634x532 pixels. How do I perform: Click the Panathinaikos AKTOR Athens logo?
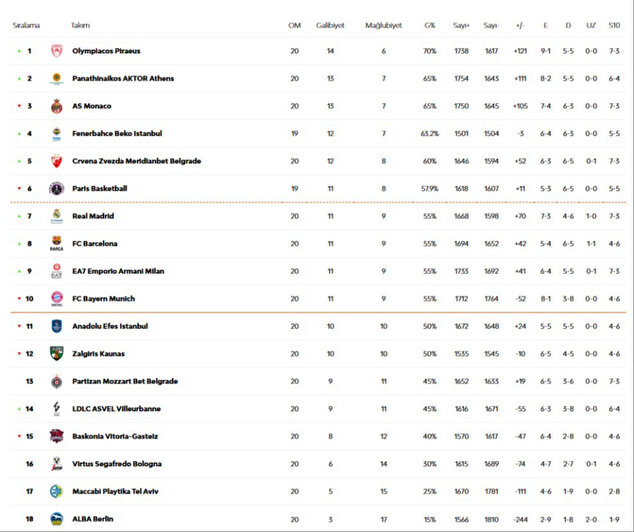tap(57, 78)
